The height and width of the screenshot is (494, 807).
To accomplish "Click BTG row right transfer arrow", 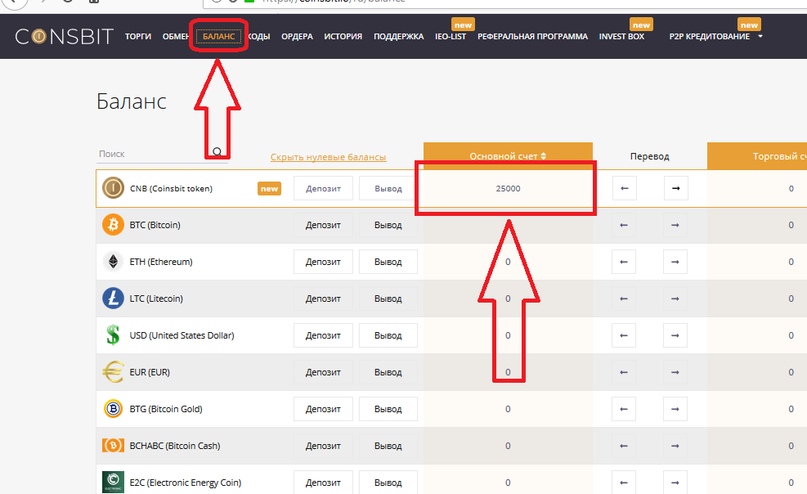I will point(675,409).
